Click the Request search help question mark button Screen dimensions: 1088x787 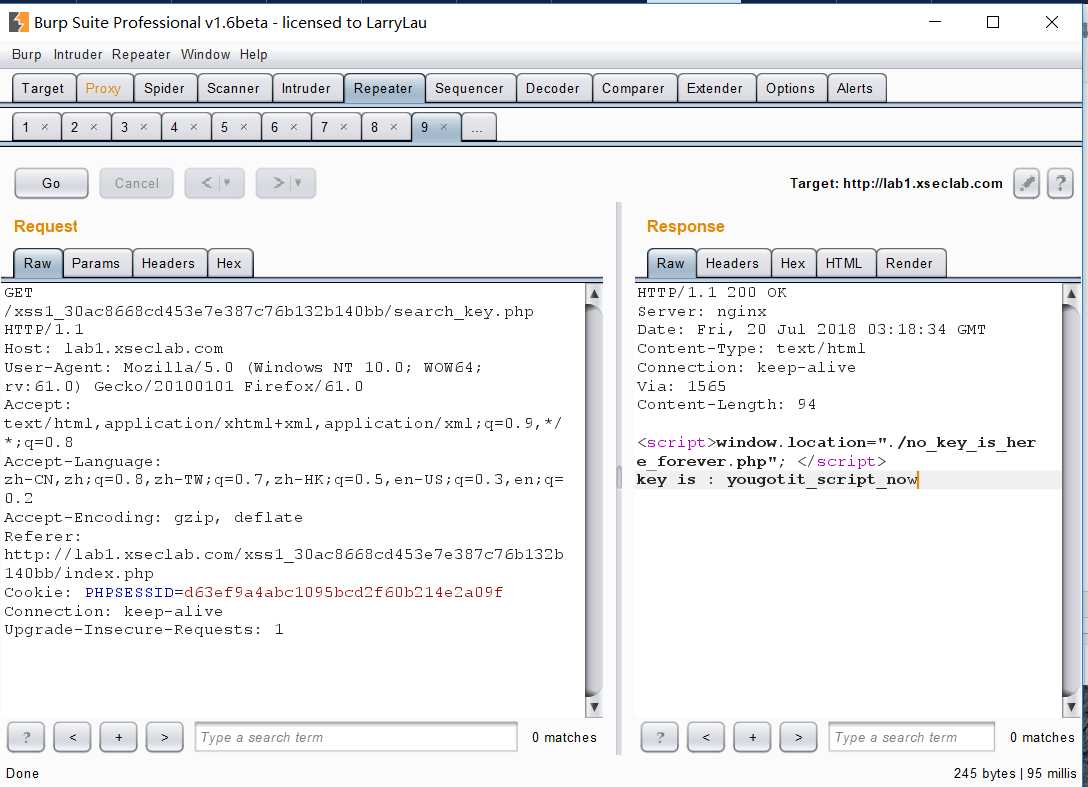point(26,737)
